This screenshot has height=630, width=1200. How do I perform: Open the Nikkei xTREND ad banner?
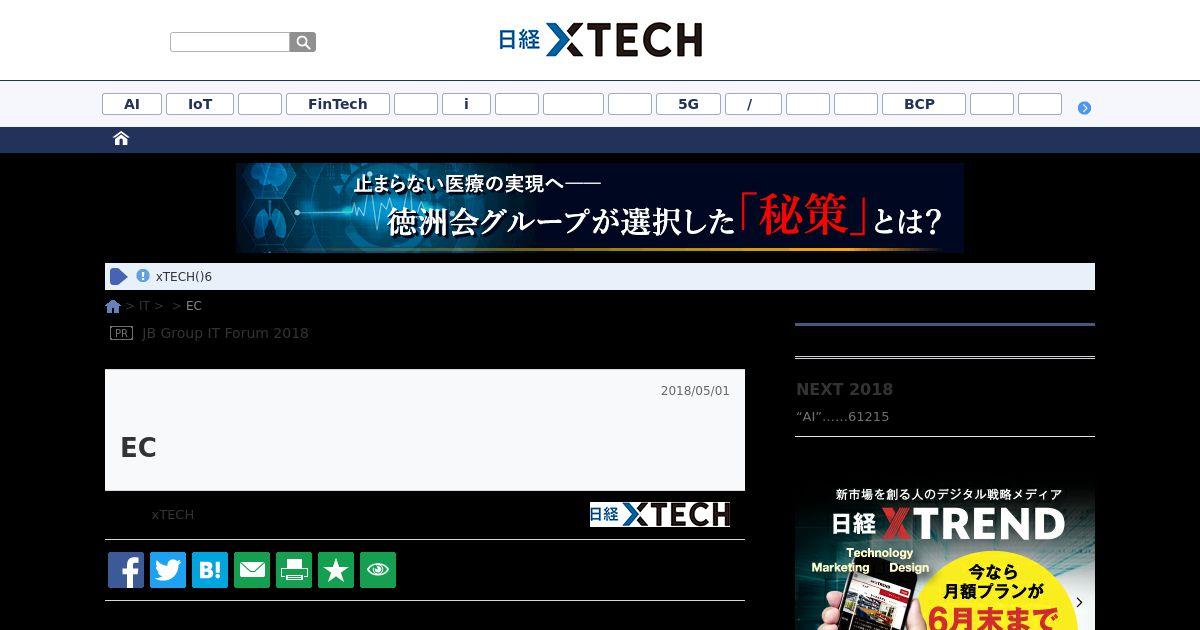click(x=945, y=556)
